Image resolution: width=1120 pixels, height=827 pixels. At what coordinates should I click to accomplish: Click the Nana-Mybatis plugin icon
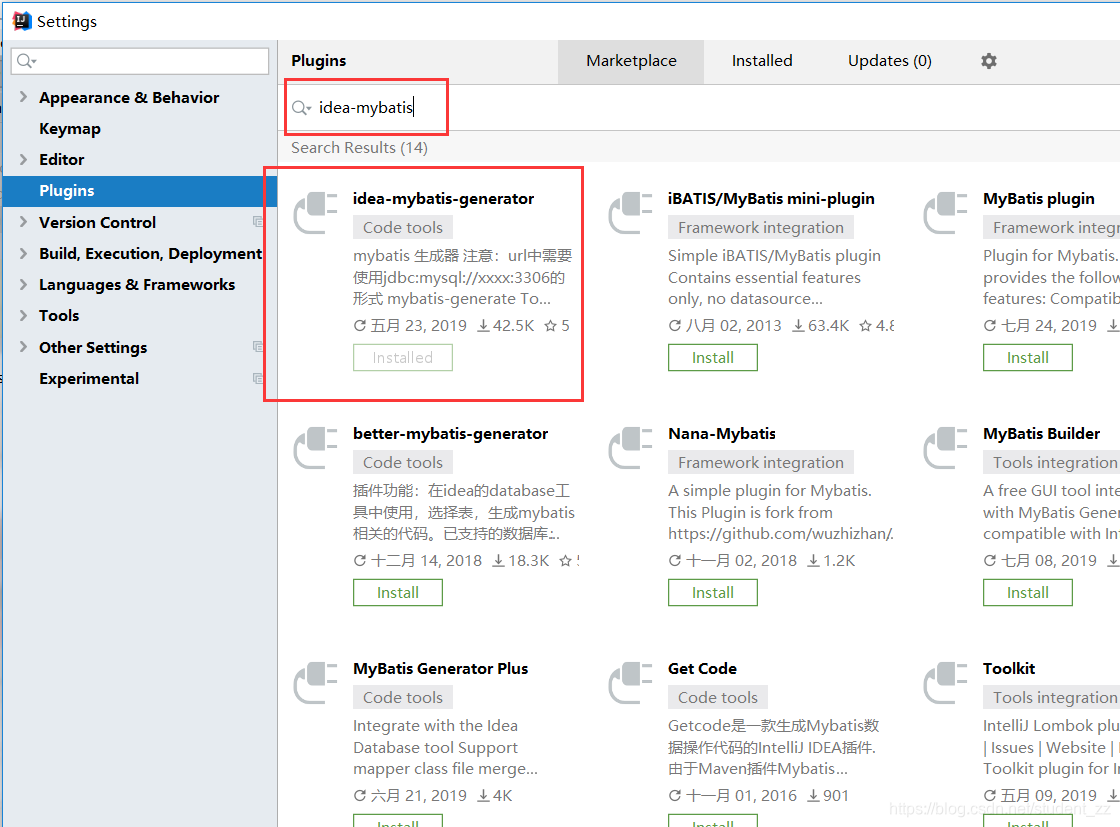pos(630,448)
